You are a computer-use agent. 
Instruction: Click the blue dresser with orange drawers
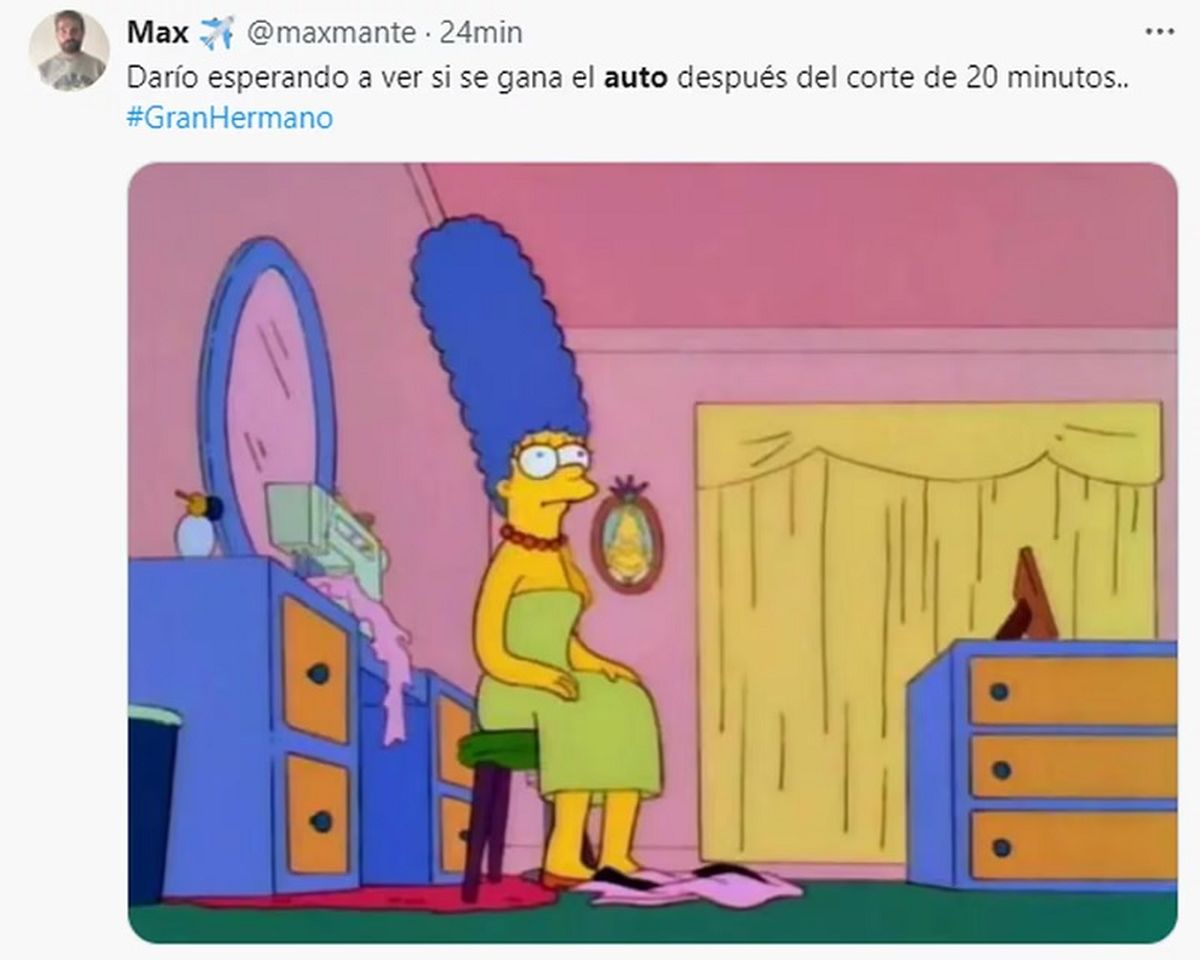pos(1042,764)
